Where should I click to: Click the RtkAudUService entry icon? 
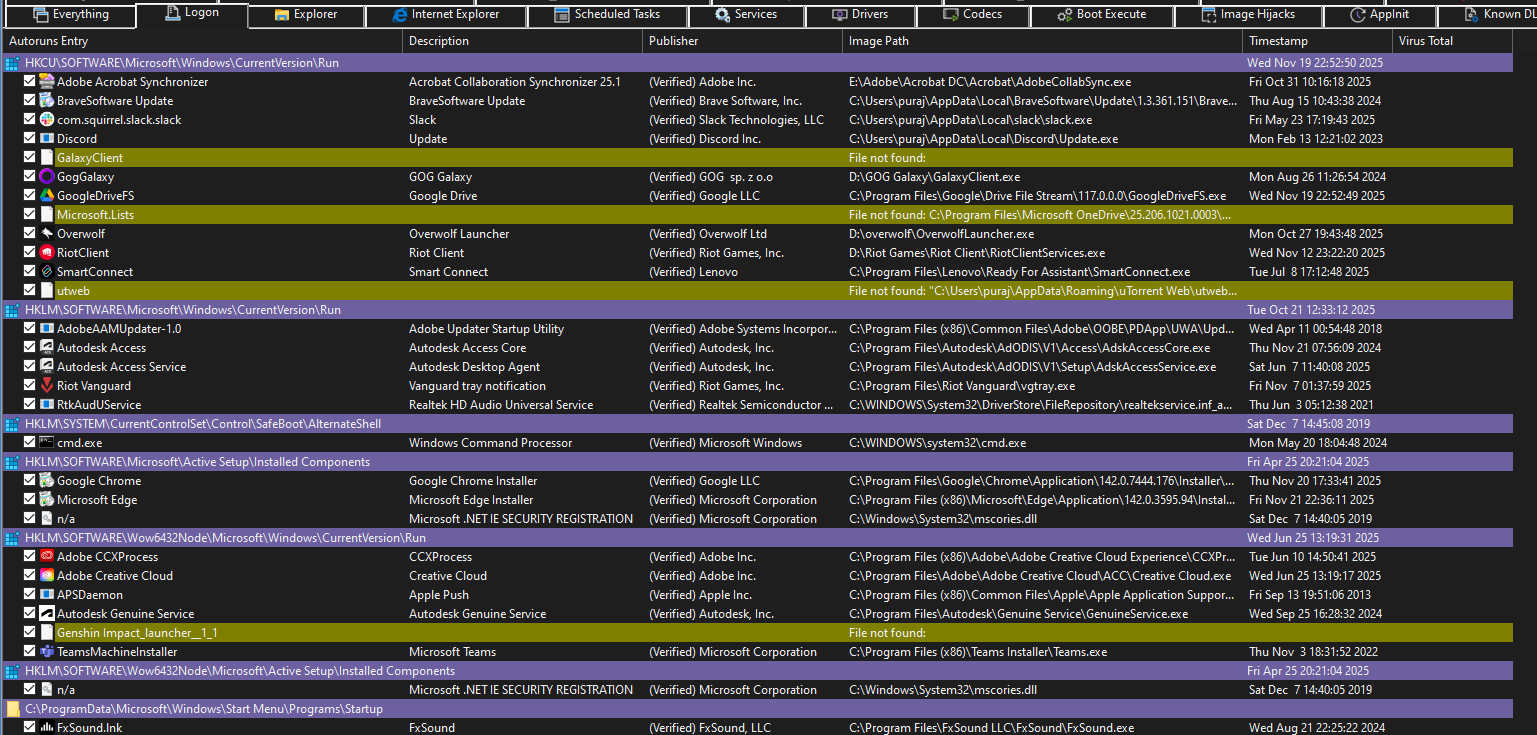click(x=46, y=405)
